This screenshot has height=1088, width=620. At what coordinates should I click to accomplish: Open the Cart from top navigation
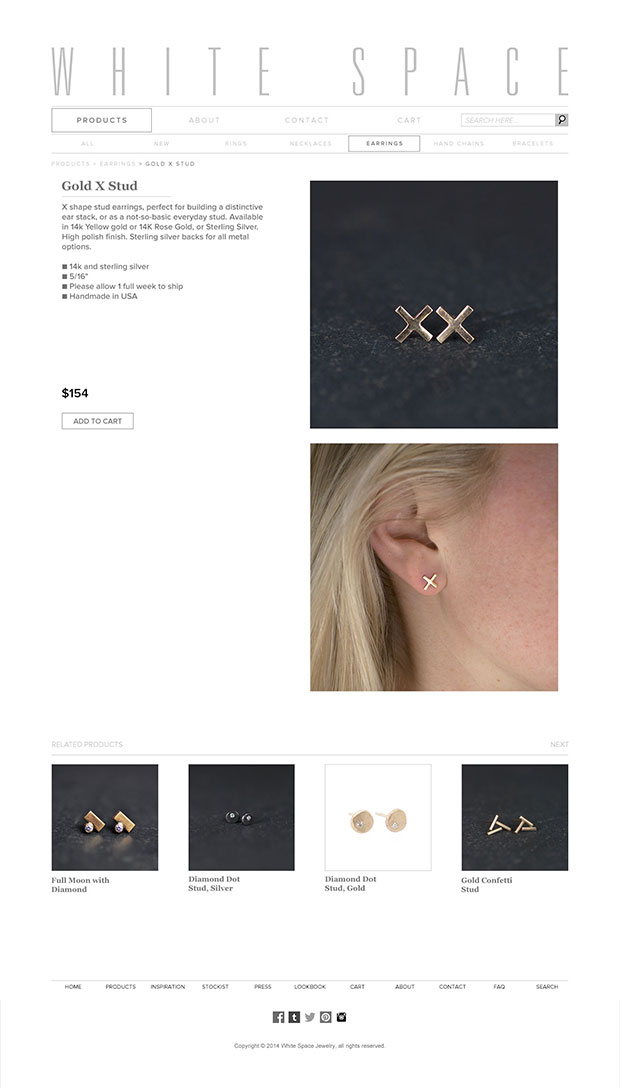click(409, 120)
